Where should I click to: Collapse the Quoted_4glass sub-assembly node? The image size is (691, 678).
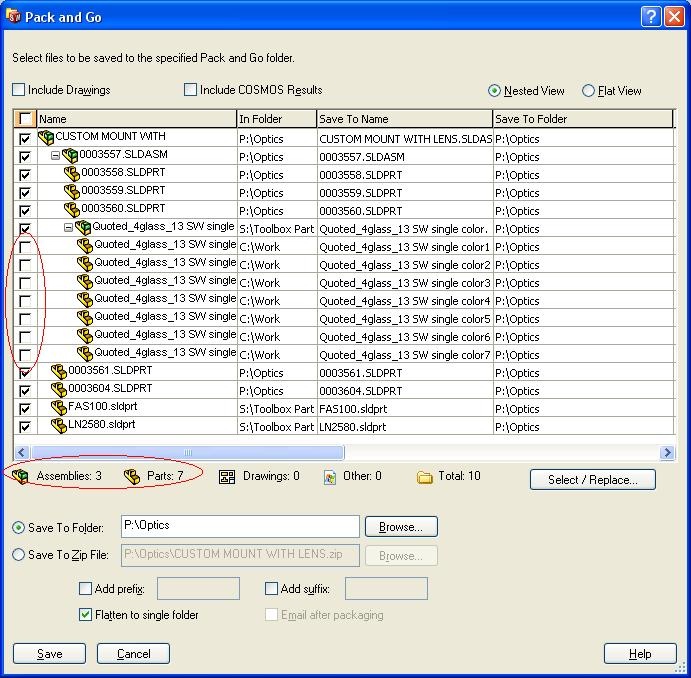[x=68, y=228]
